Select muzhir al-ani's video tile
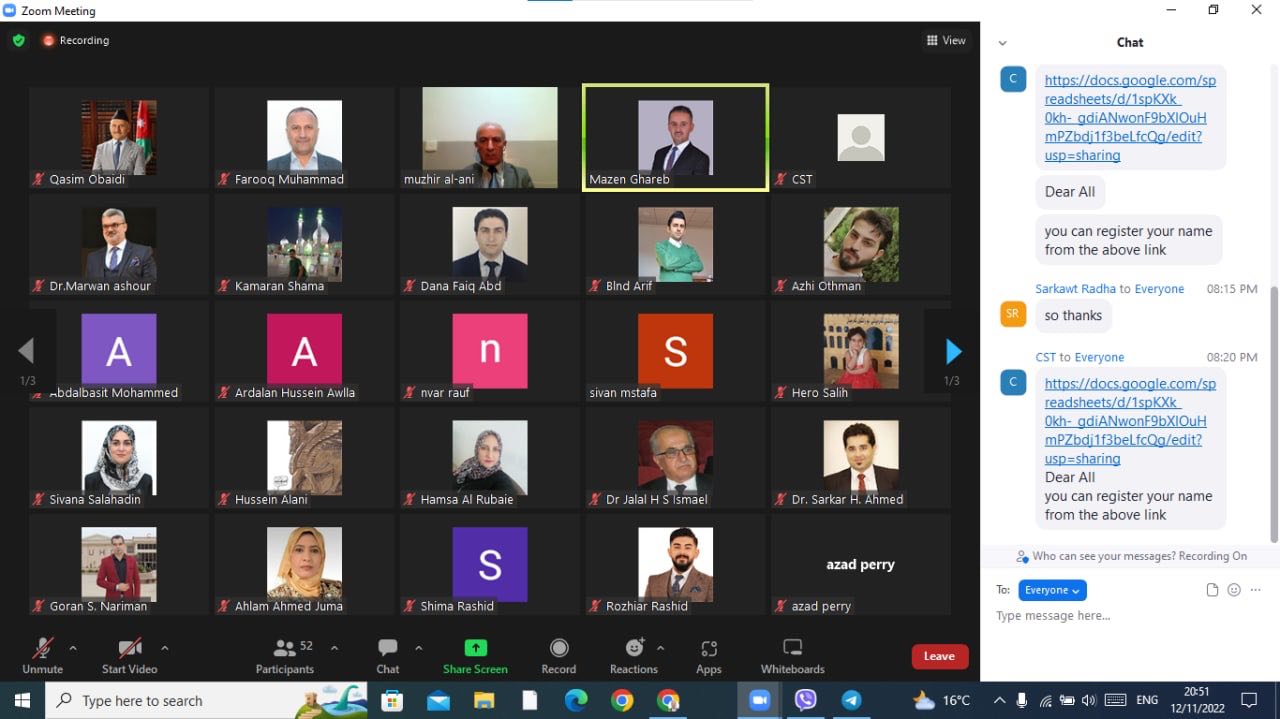The width and height of the screenshot is (1280, 719). (x=490, y=137)
